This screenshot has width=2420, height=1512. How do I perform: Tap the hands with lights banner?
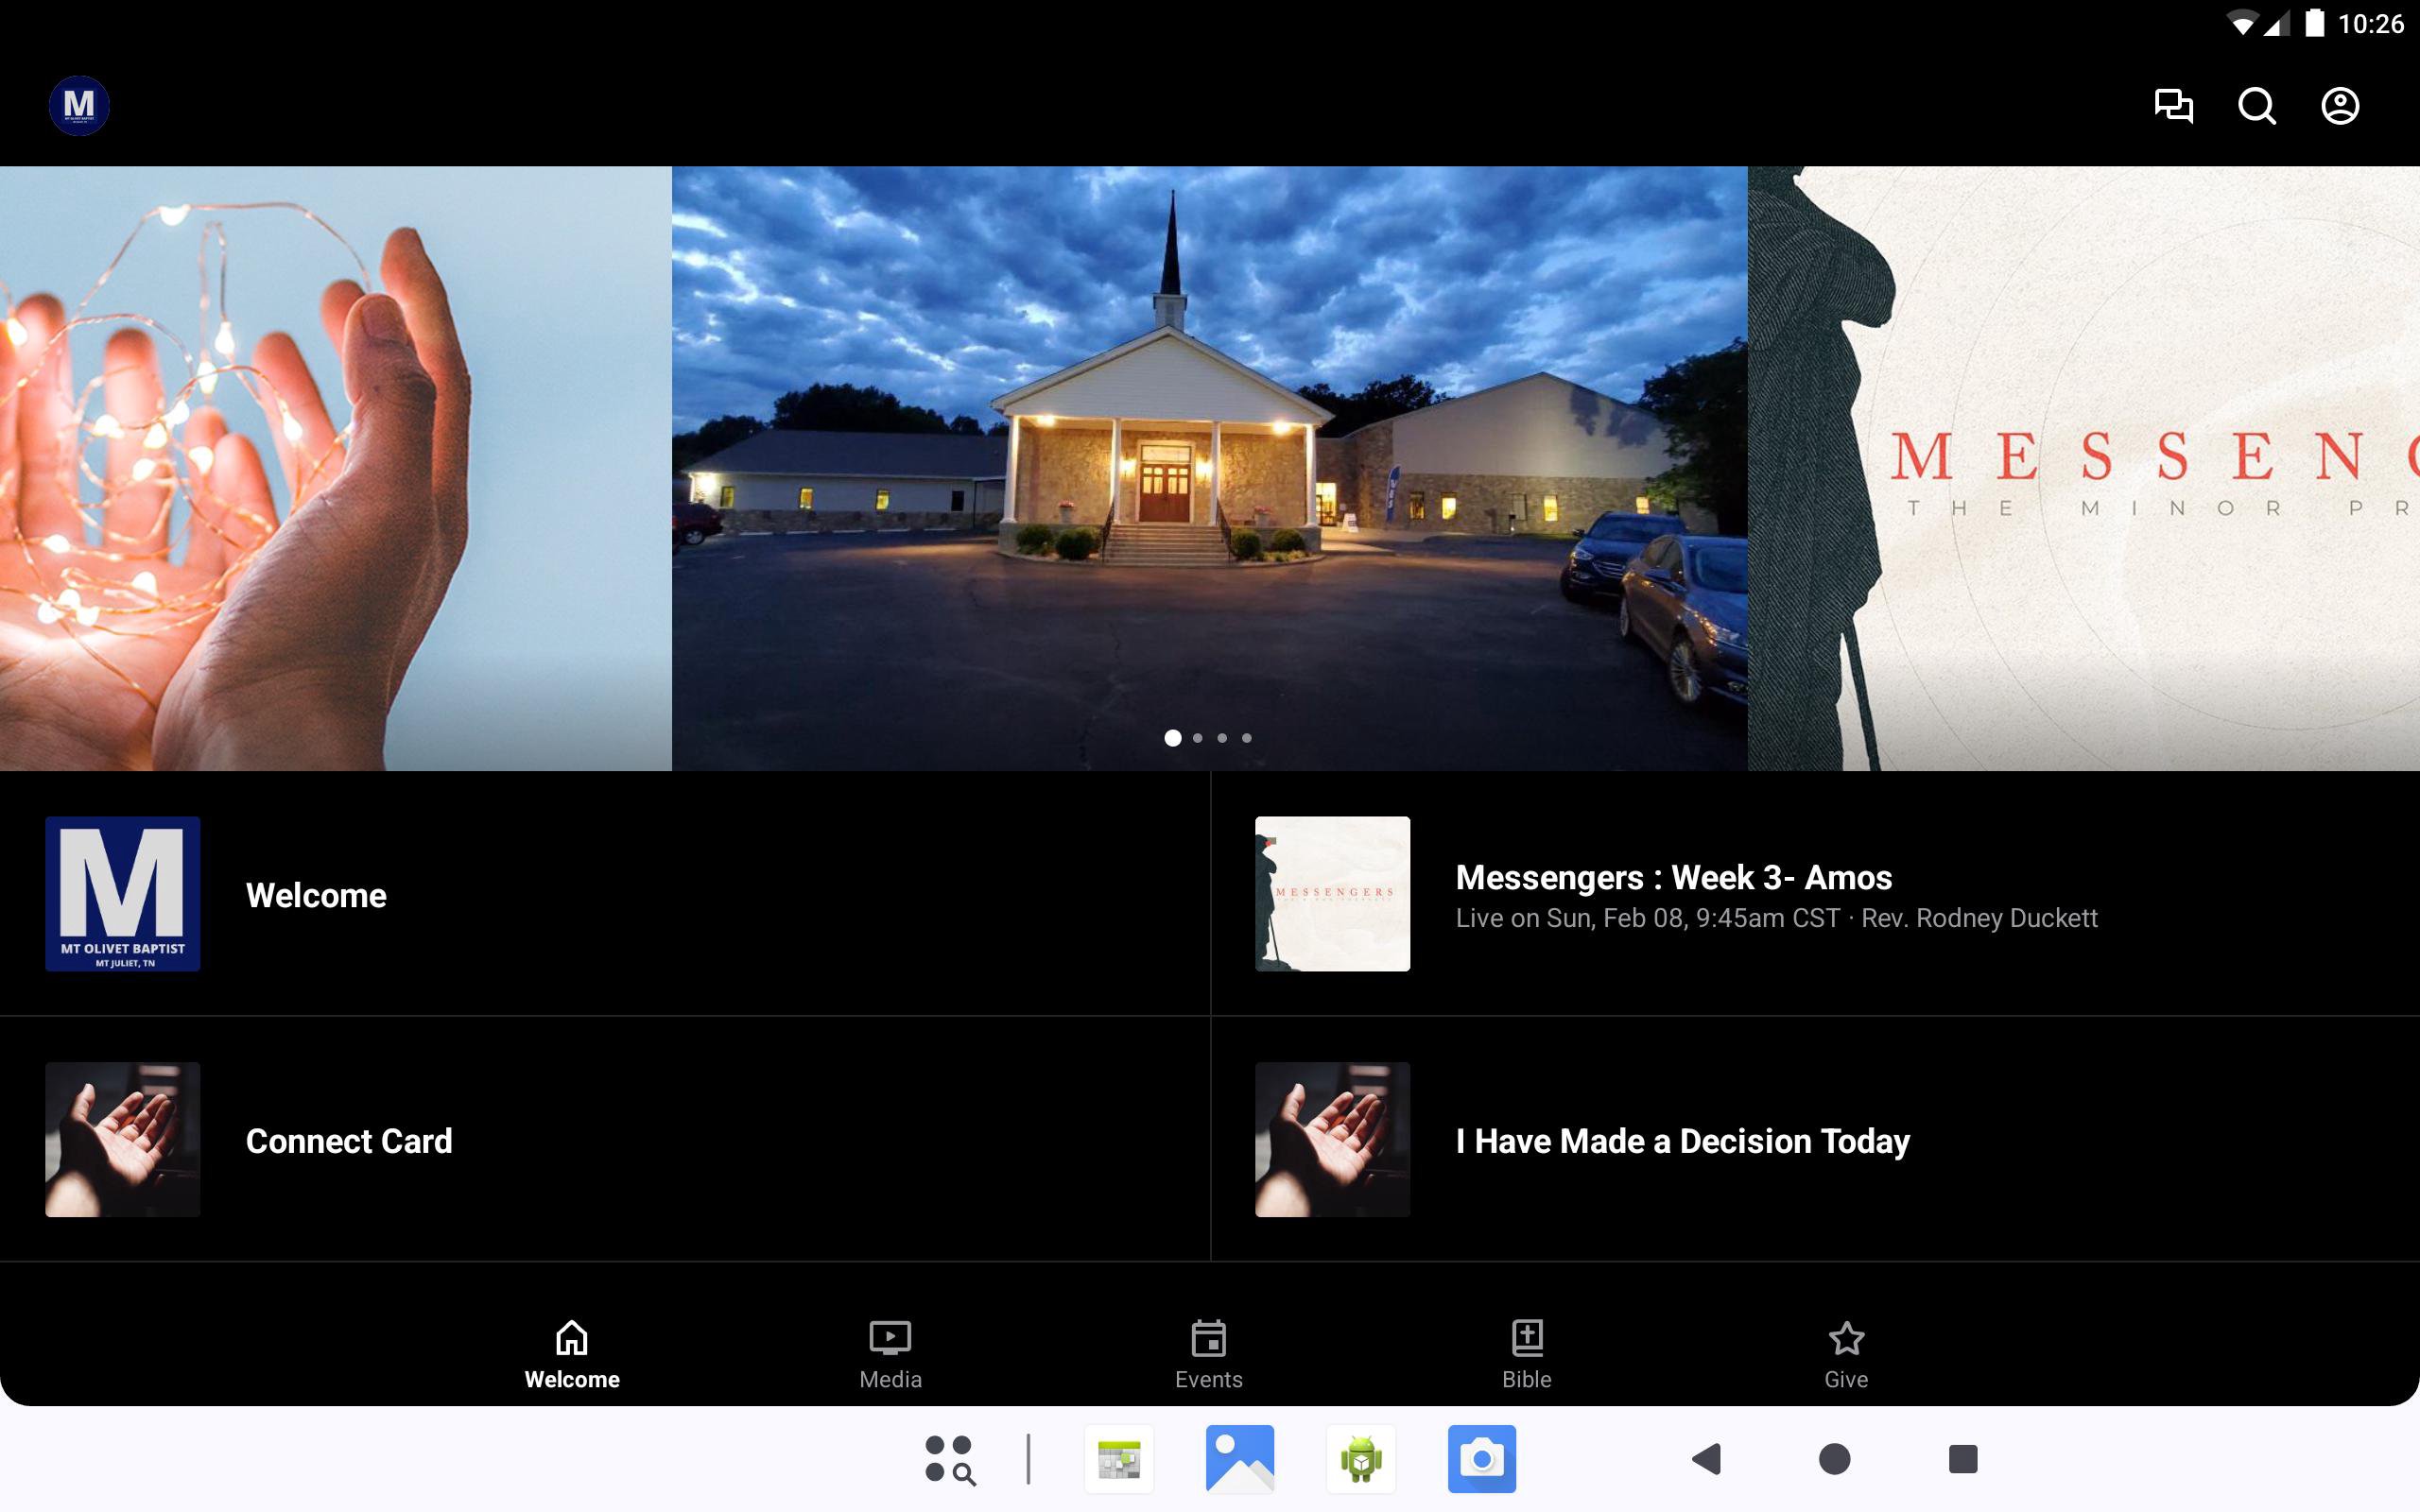335,468
